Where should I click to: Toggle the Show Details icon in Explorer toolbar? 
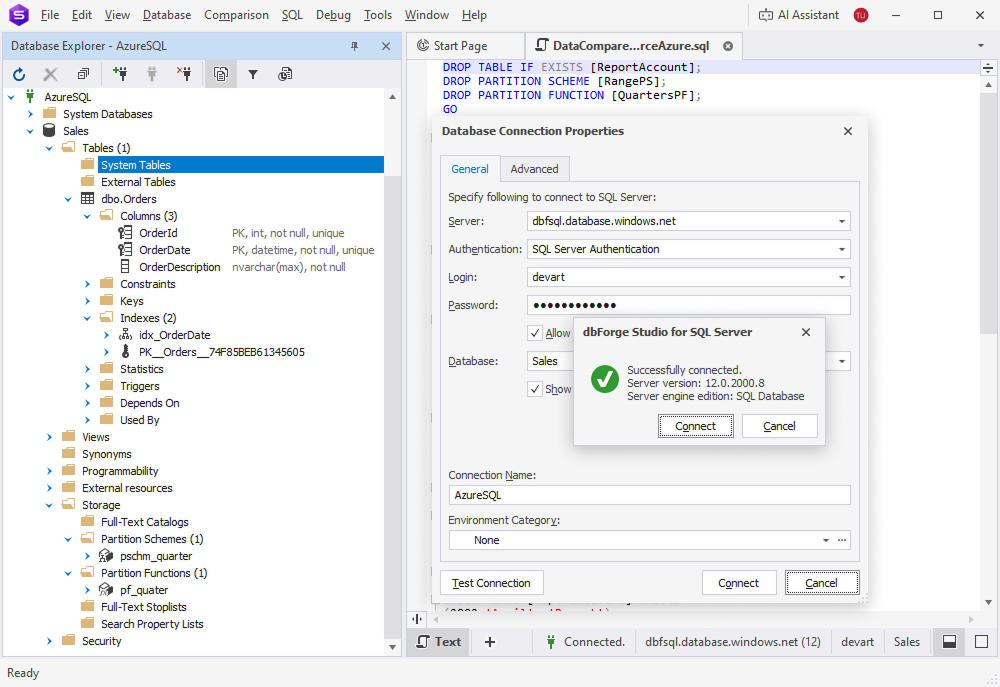coord(221,75)
